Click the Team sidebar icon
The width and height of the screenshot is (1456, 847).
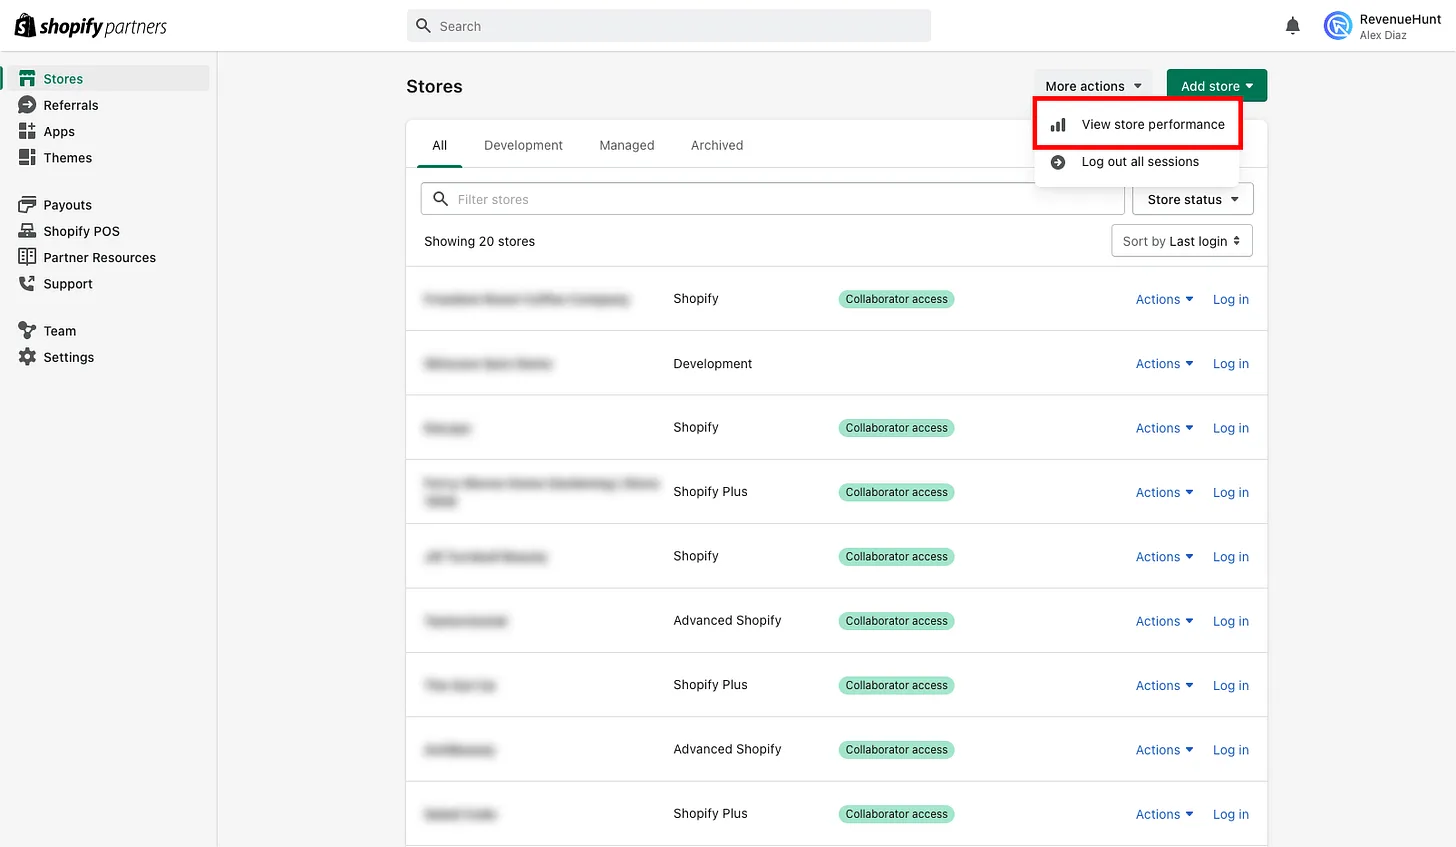(27, 330)
